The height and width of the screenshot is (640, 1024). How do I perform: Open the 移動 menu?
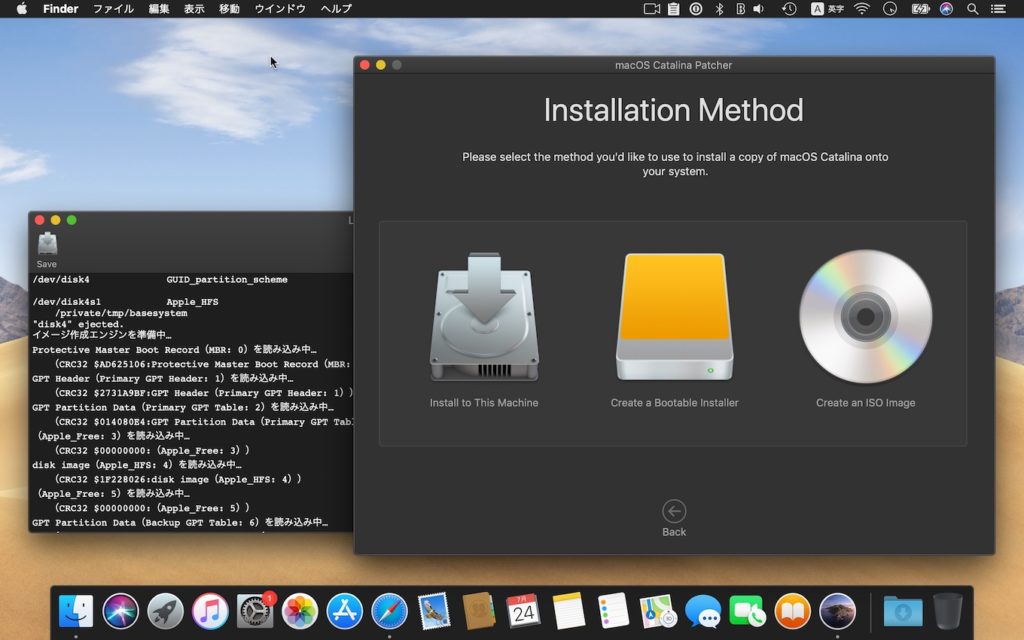[229, 9]
